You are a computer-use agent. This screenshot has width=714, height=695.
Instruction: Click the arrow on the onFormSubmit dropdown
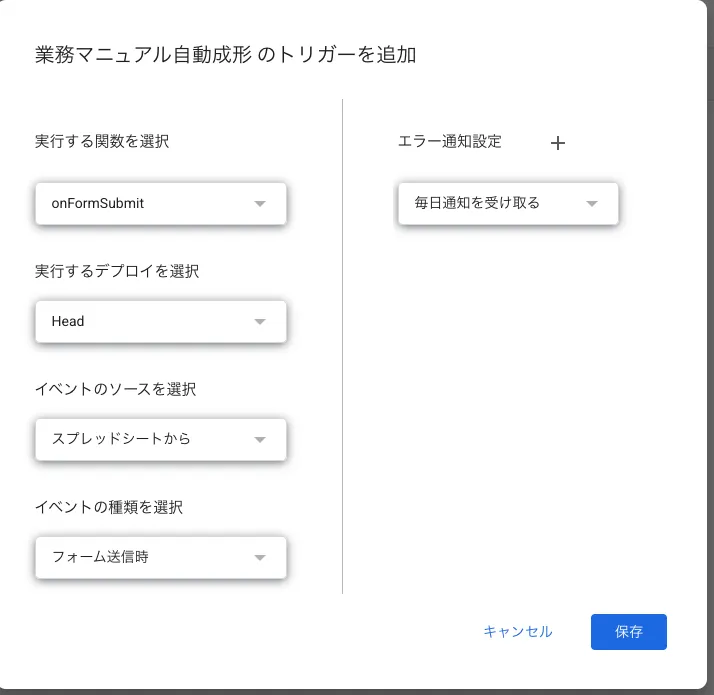(x=260, y=204)
